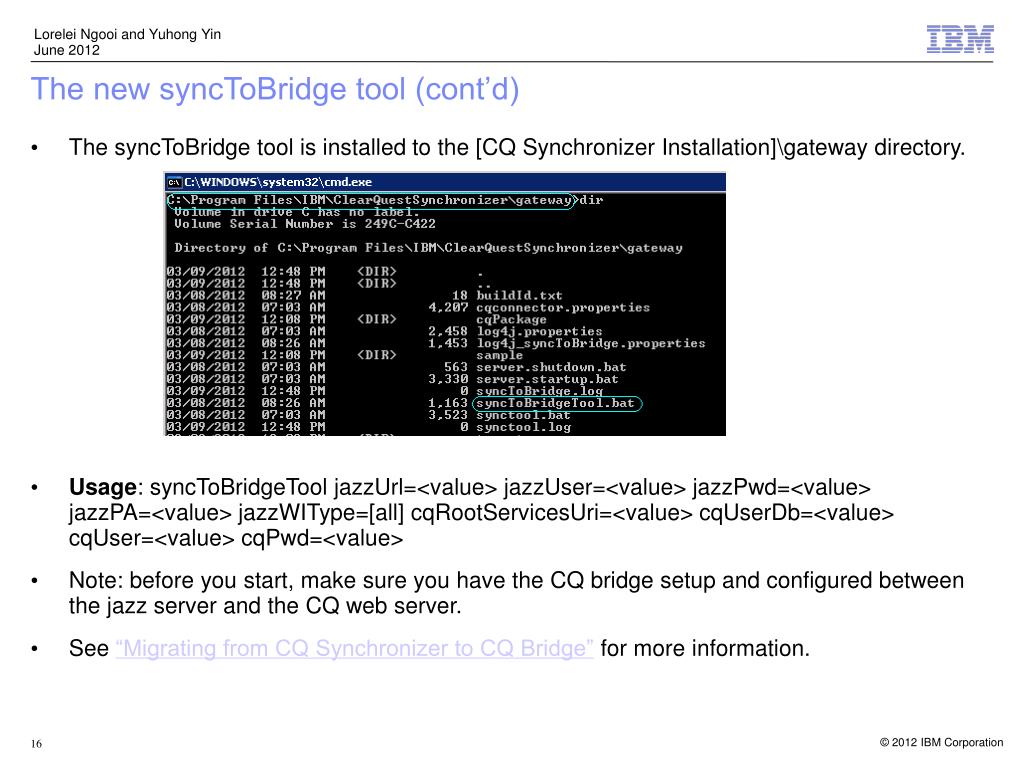Click the cmd.exe window title text
The width and height of the screenshot is (1024, 768).
pos(278,182)
